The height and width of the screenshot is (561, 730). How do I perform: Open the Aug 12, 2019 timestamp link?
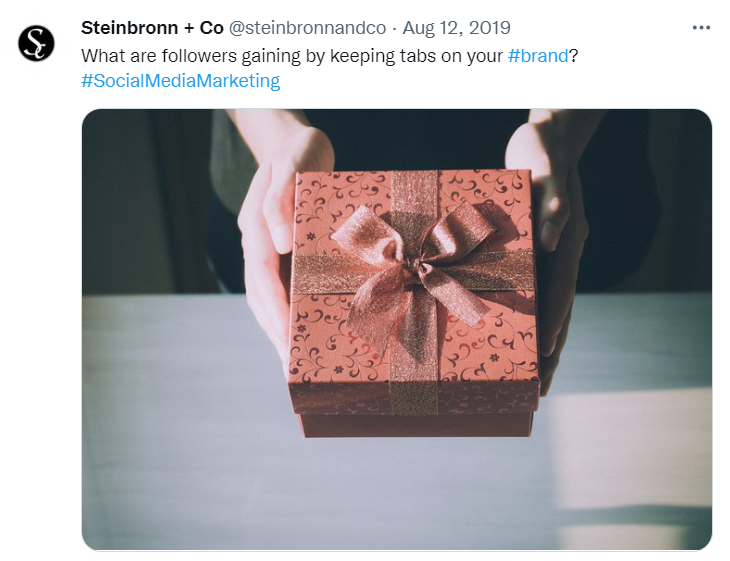click(x=456, y=28)
